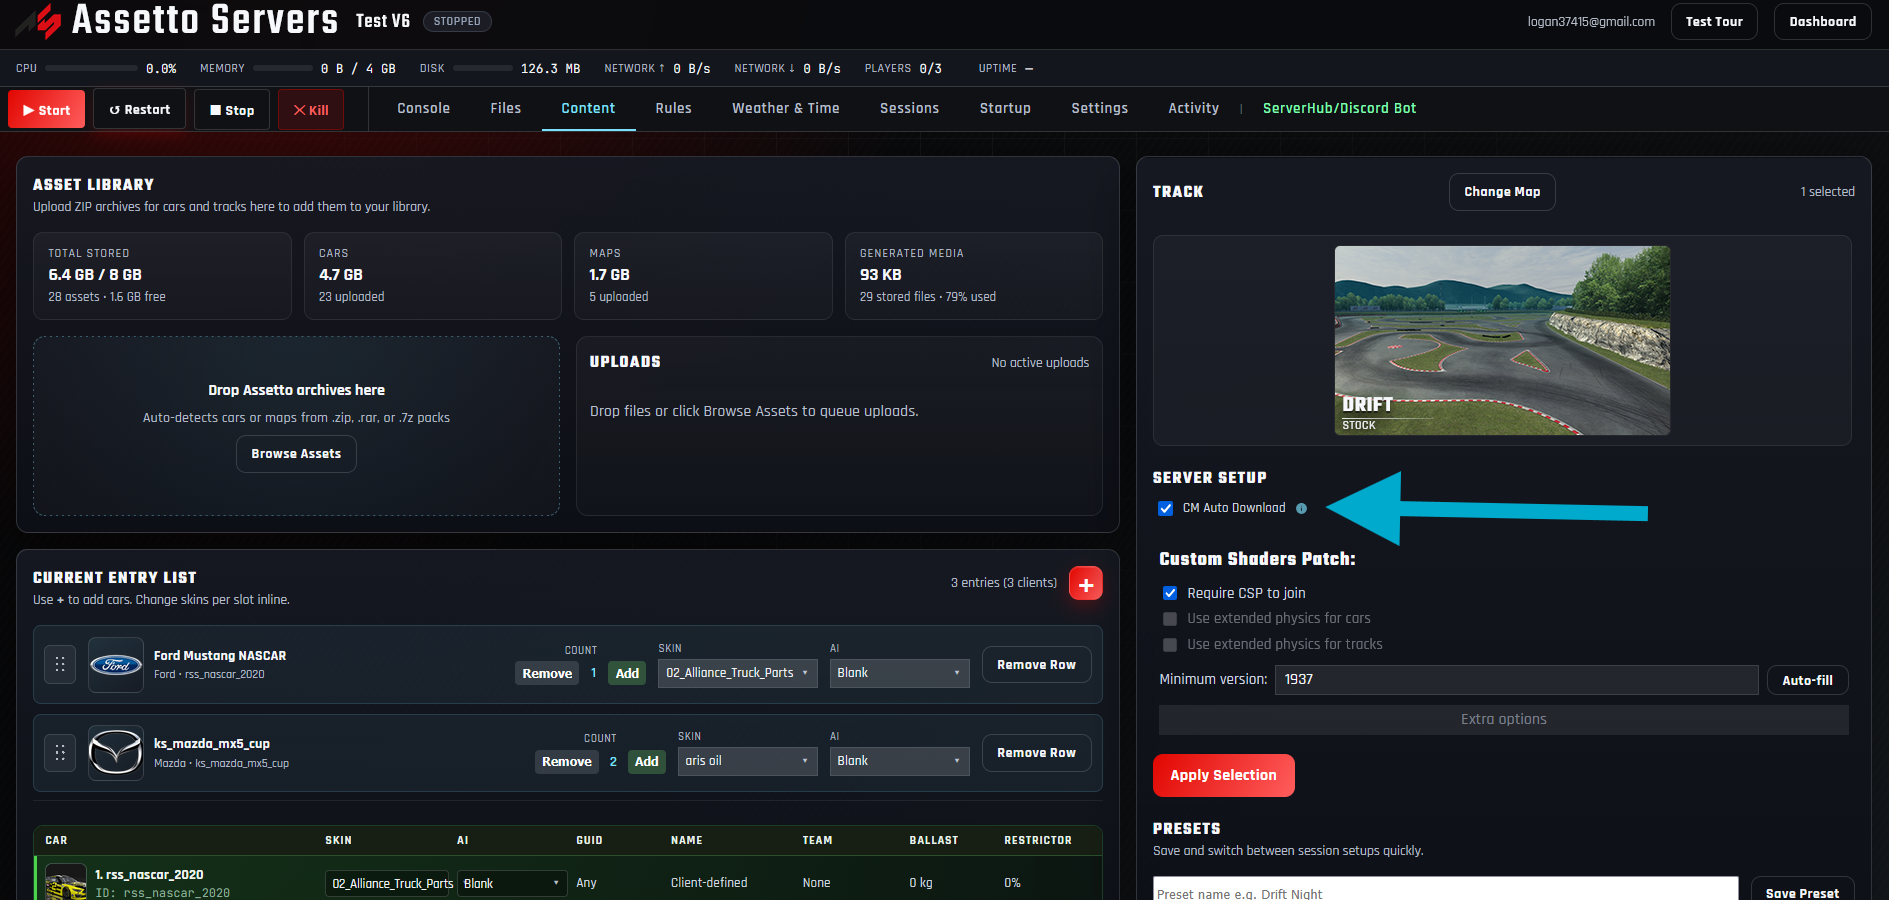Enable Use extended physics for cars
Image resolution: width=1889 pixels, height=900 pixels.
click(1170, 619)
